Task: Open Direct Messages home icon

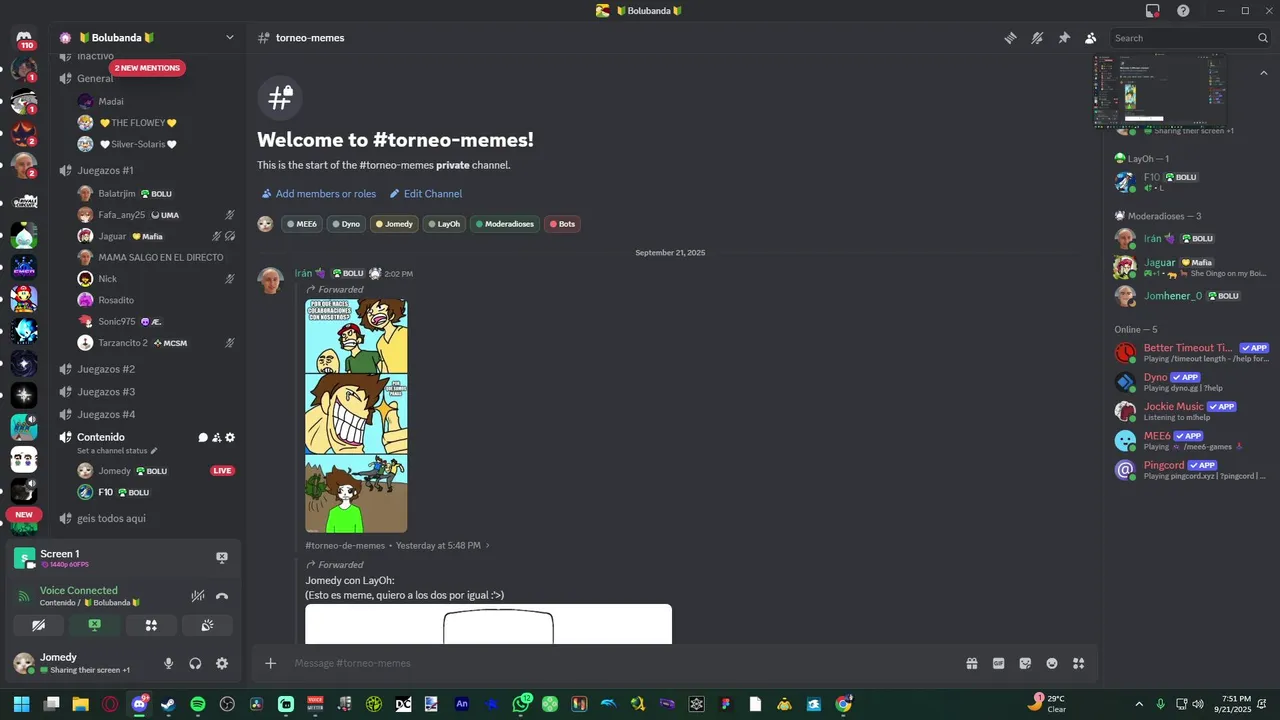Action: (x=24, y=37)
